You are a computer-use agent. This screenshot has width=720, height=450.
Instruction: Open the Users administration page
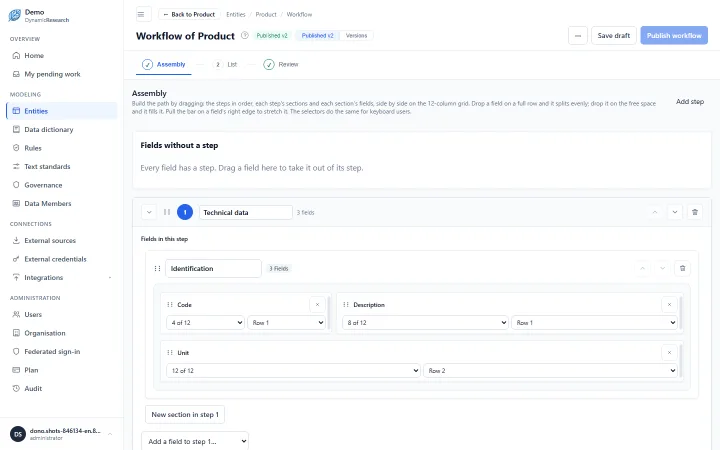click(x=62, y=315)
